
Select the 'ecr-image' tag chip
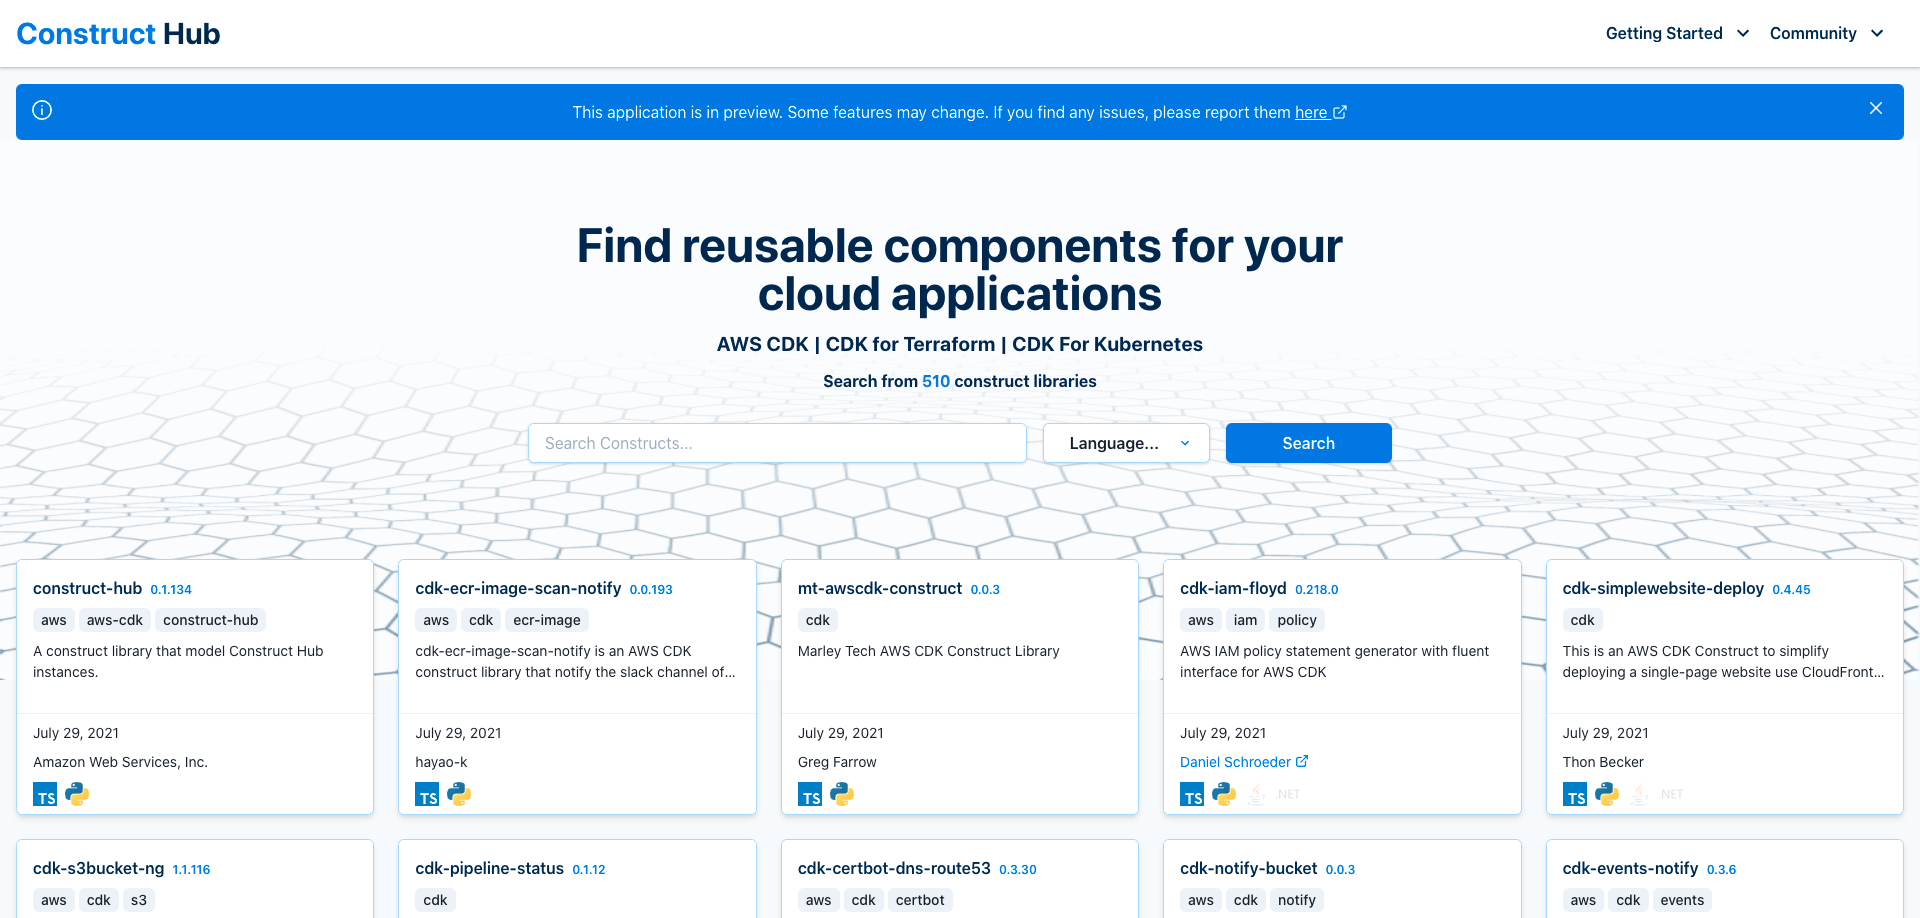click(547, 620)
